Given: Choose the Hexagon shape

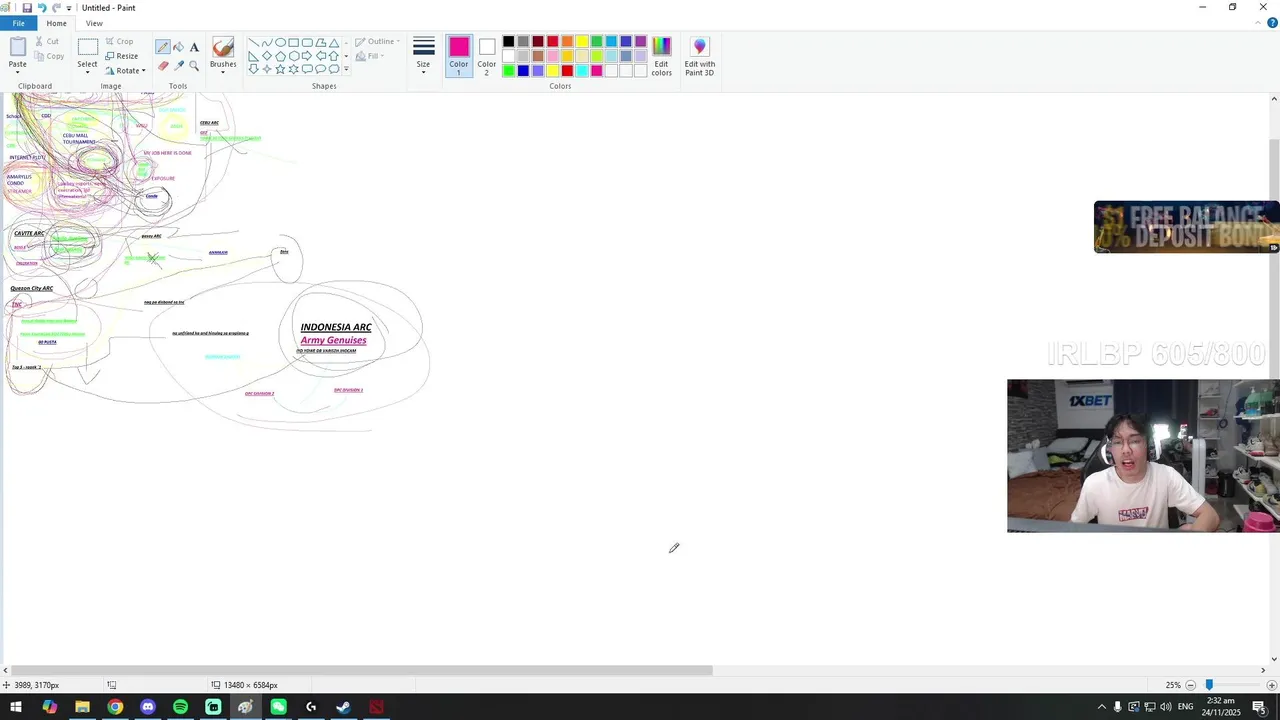Looking at the screenshot, I should click(x=294, y=56).
